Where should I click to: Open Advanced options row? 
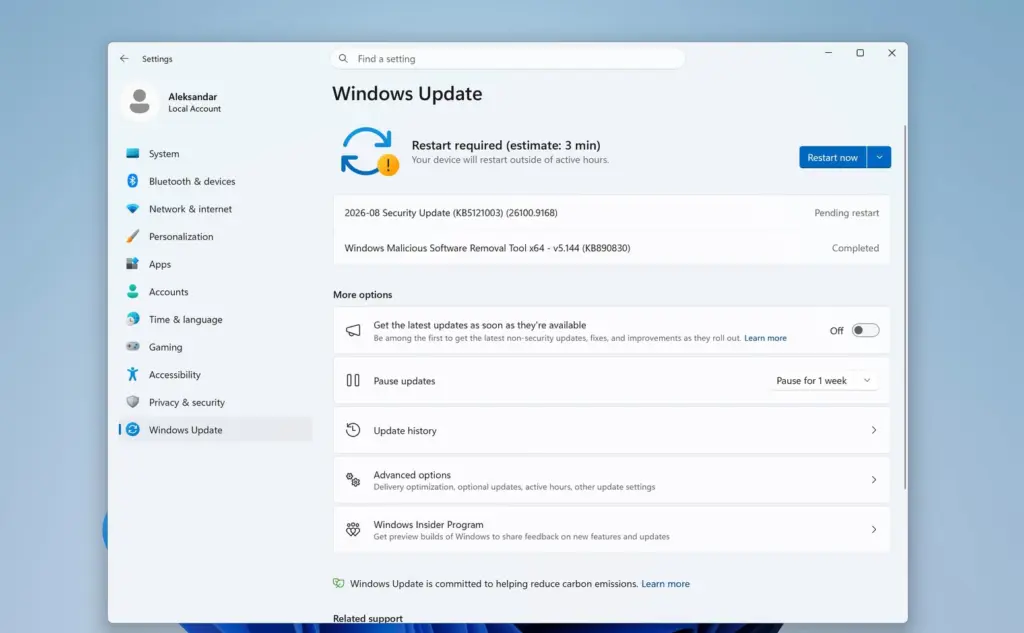pyautogui.click(x=611, y=479)
